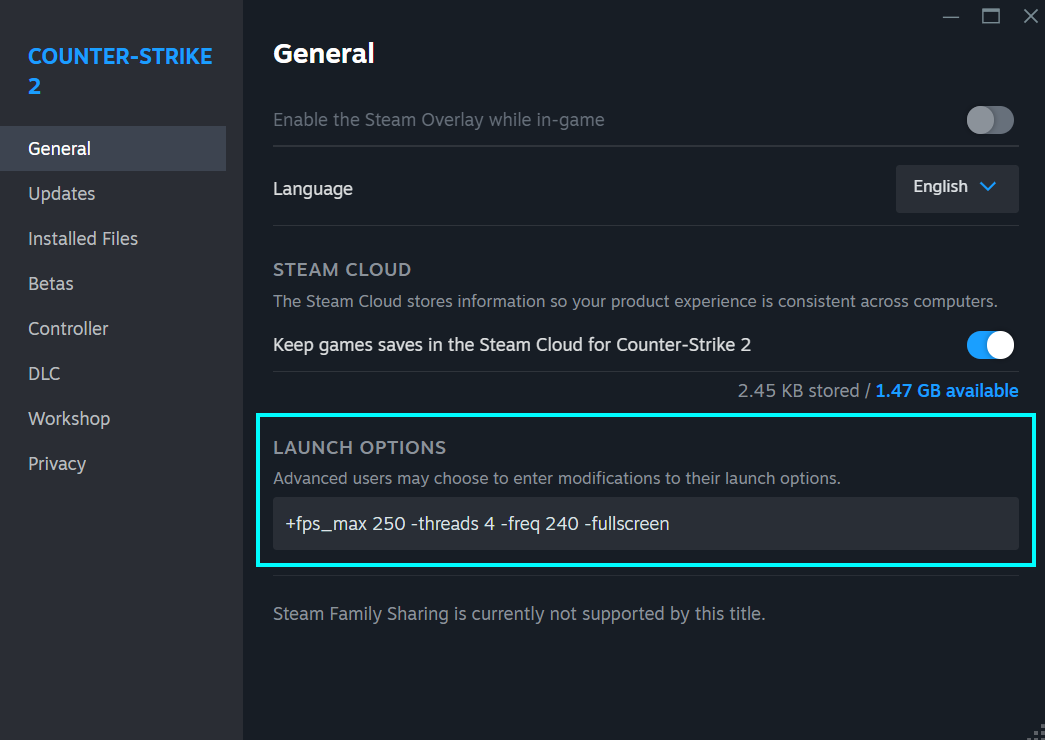Open the Privacy section
The width and height of the screenshot is (1045, 740).
point(57,463)
